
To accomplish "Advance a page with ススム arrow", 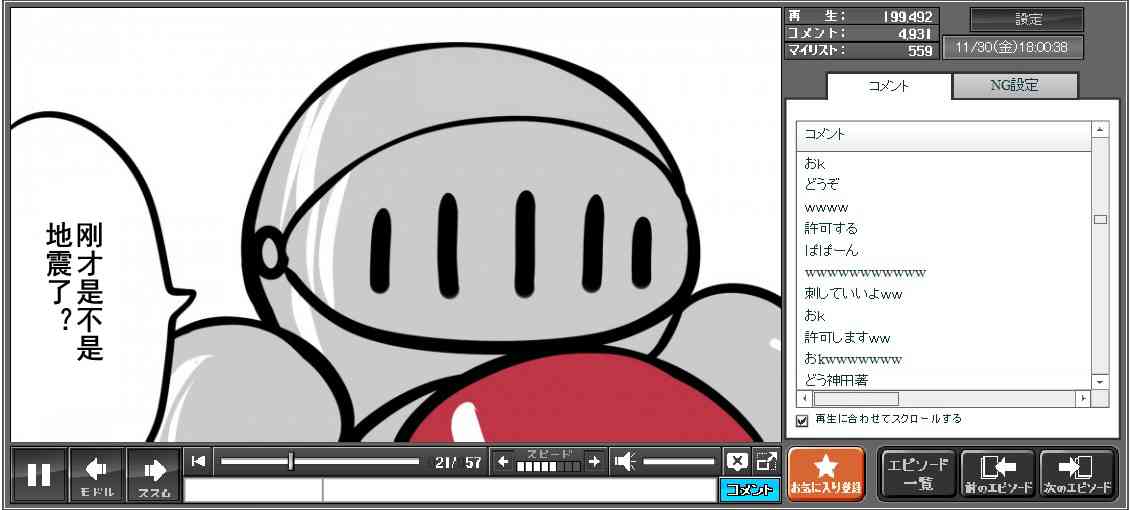I will click(154, 474).
